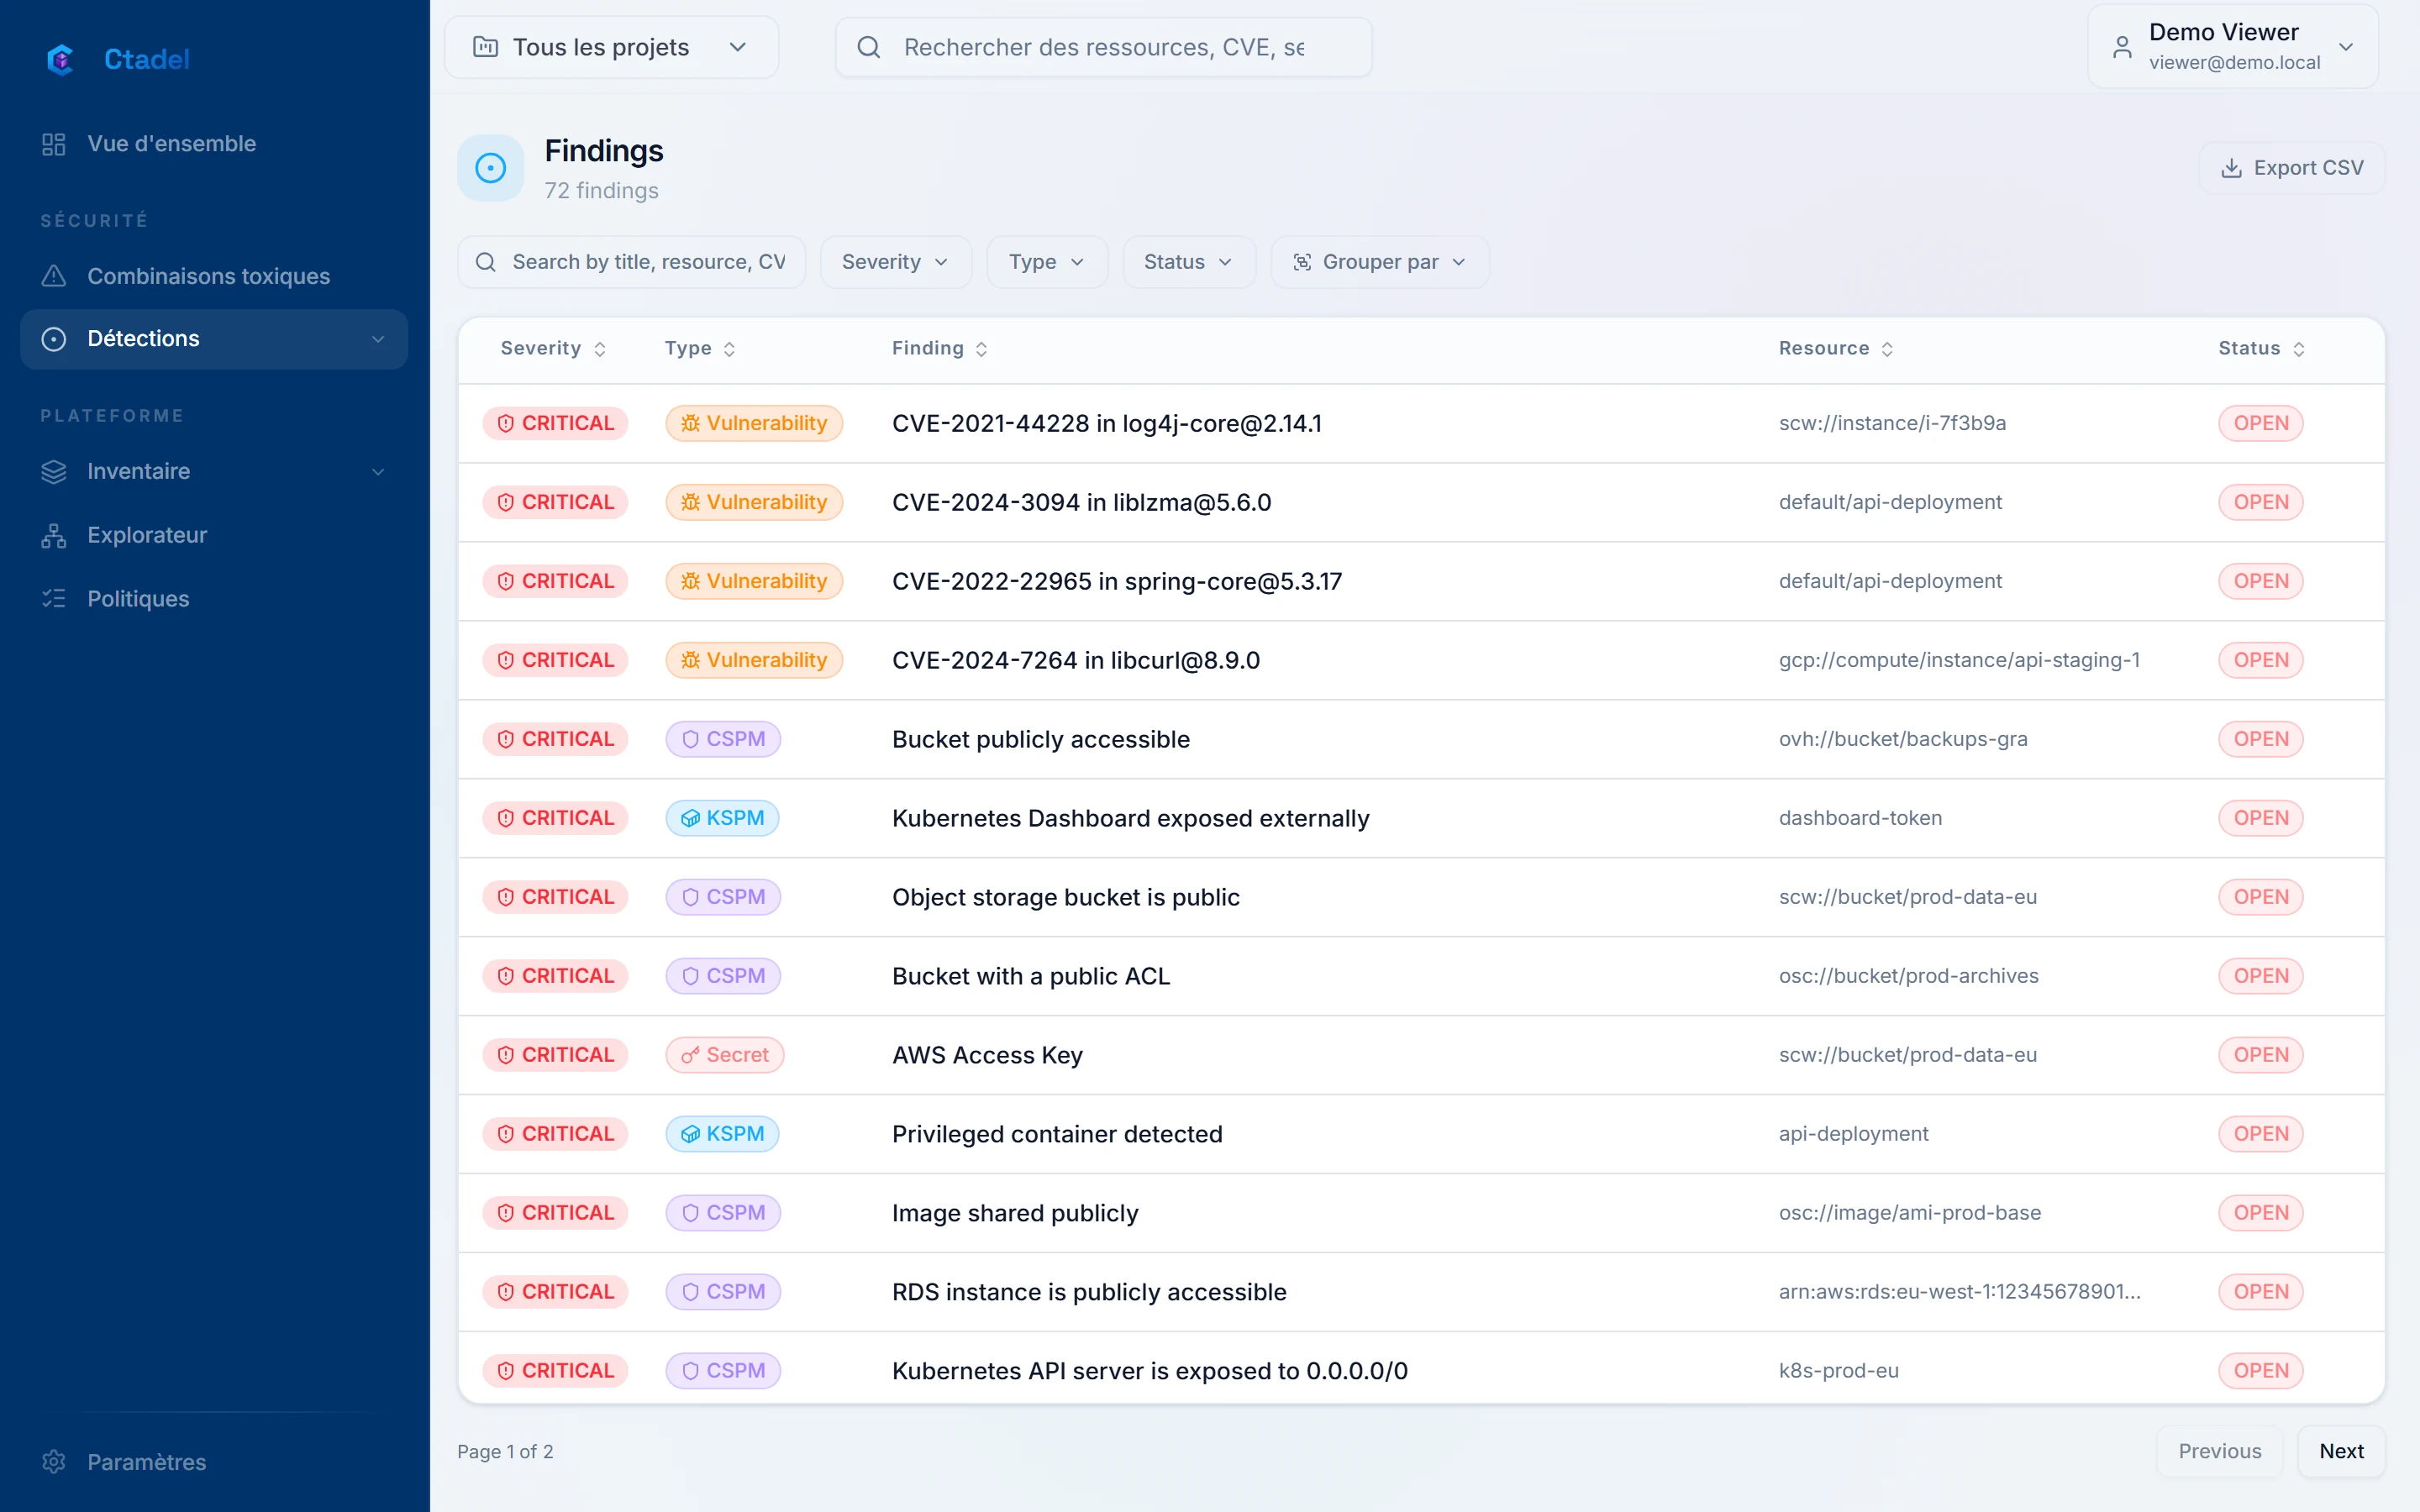Viewport: 2420px width, 1512px height.
Task: Click the user profile avatar icon
Action: coord(2122,47)
